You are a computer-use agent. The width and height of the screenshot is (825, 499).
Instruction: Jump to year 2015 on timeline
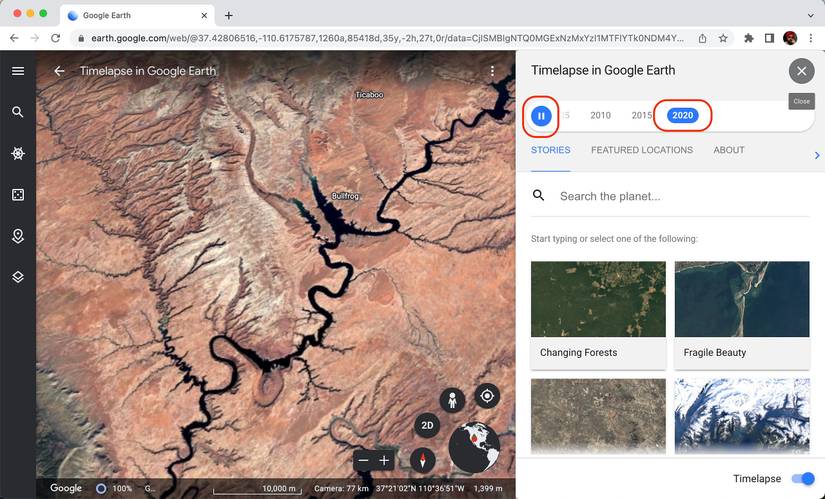641,115
